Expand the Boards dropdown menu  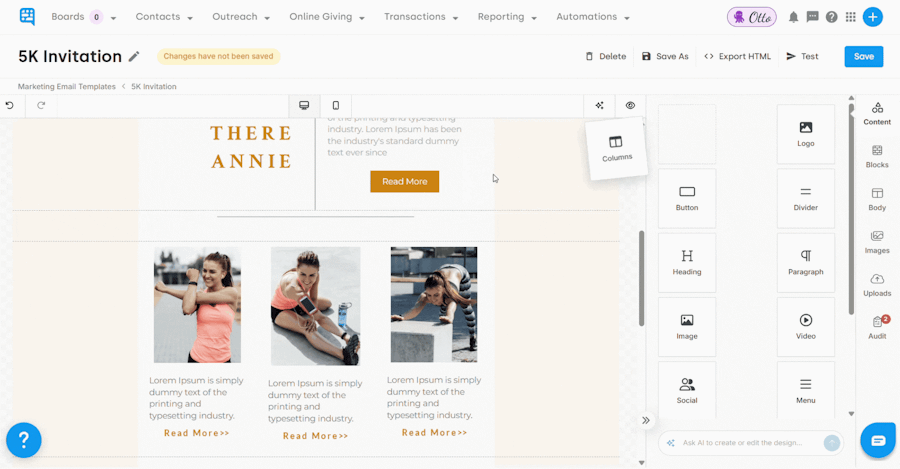pyautogui.click(x=83, y=17)
